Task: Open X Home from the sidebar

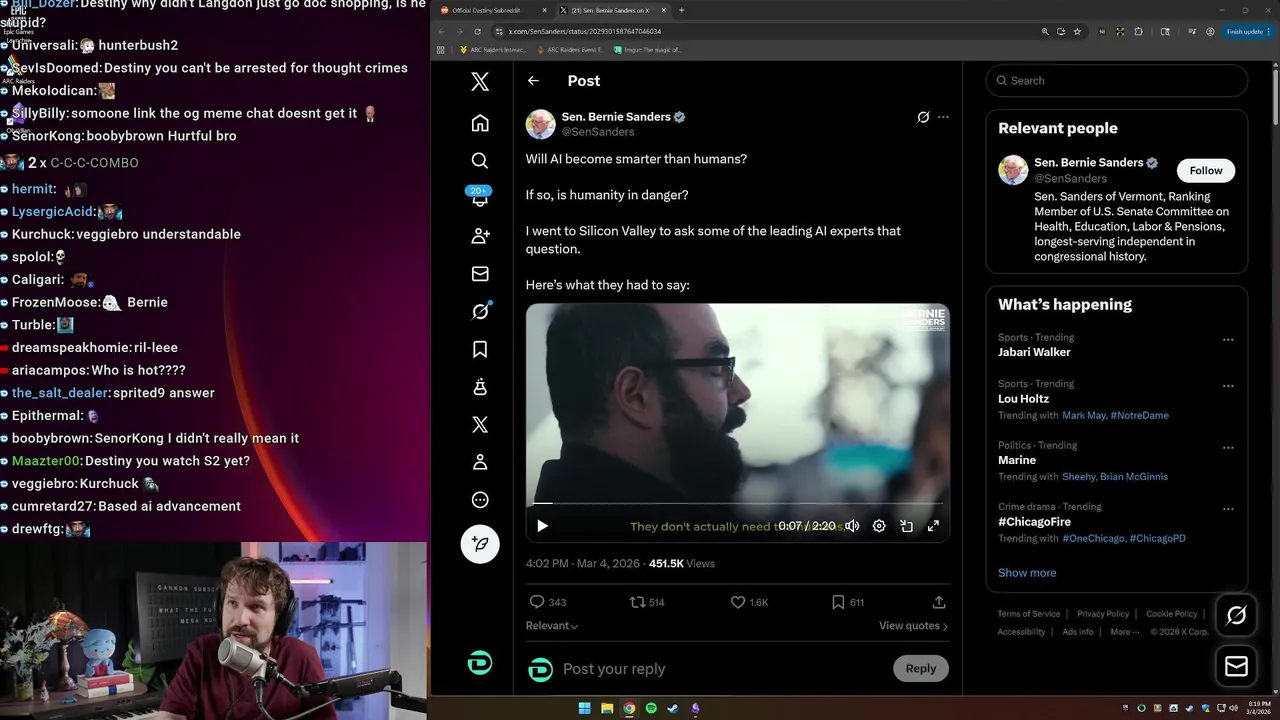Action: pos(480,123)
